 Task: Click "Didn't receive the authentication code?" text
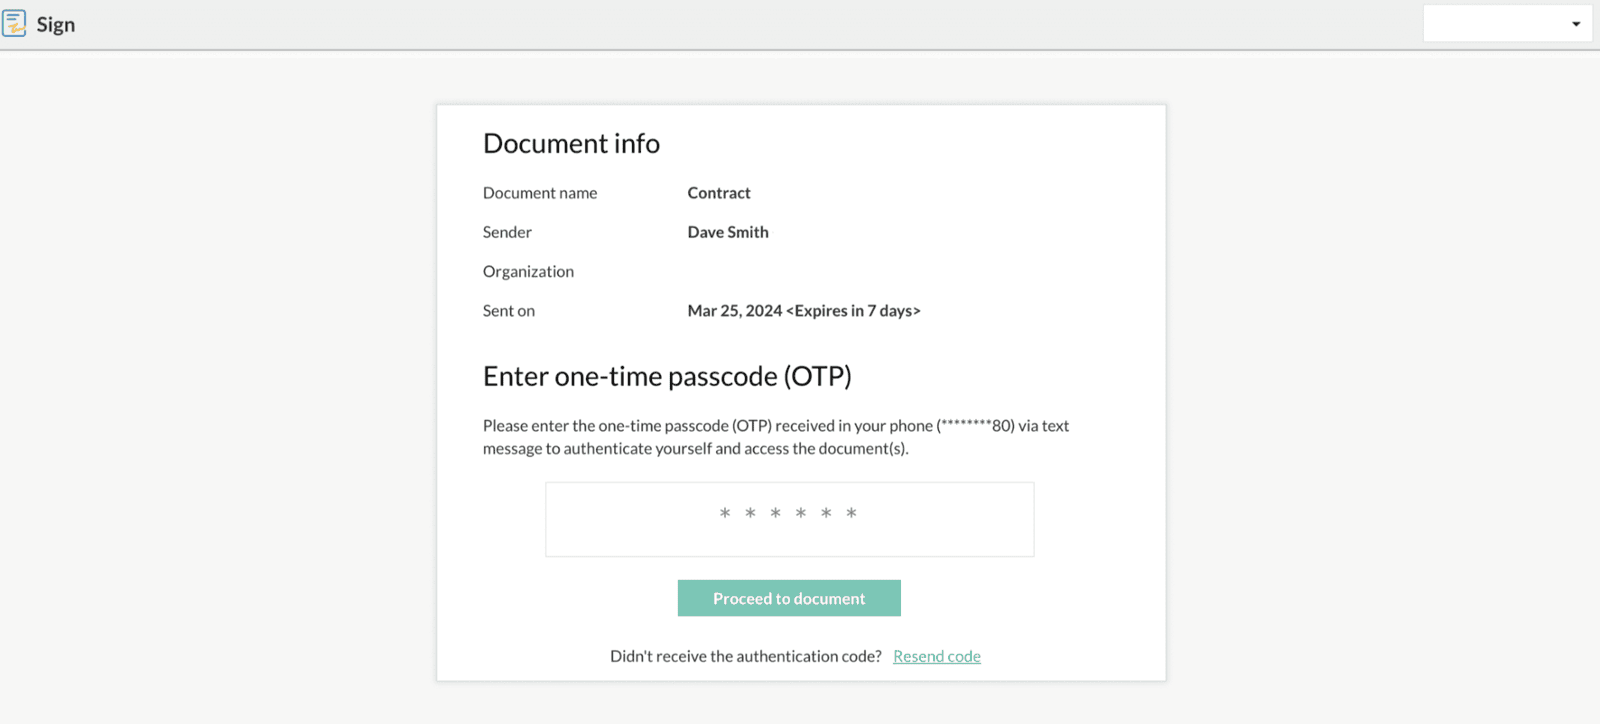[x=746, y=656]
